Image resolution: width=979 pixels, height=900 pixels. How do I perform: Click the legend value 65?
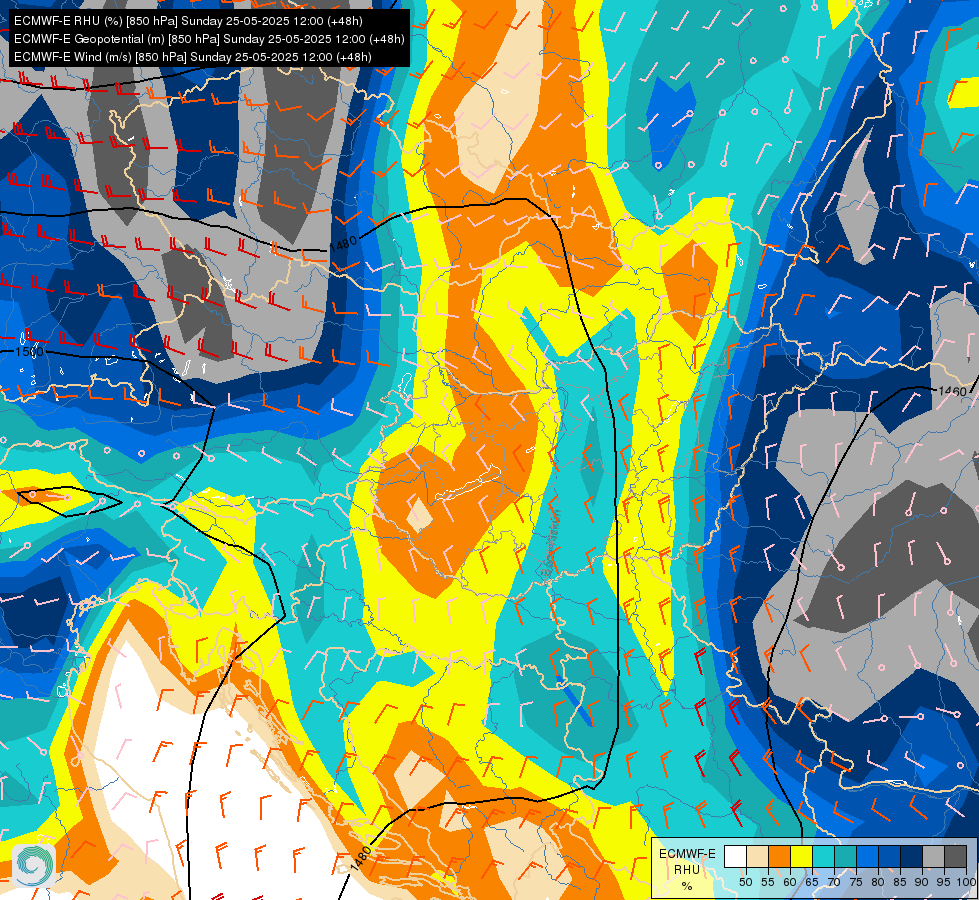point(812,882)
